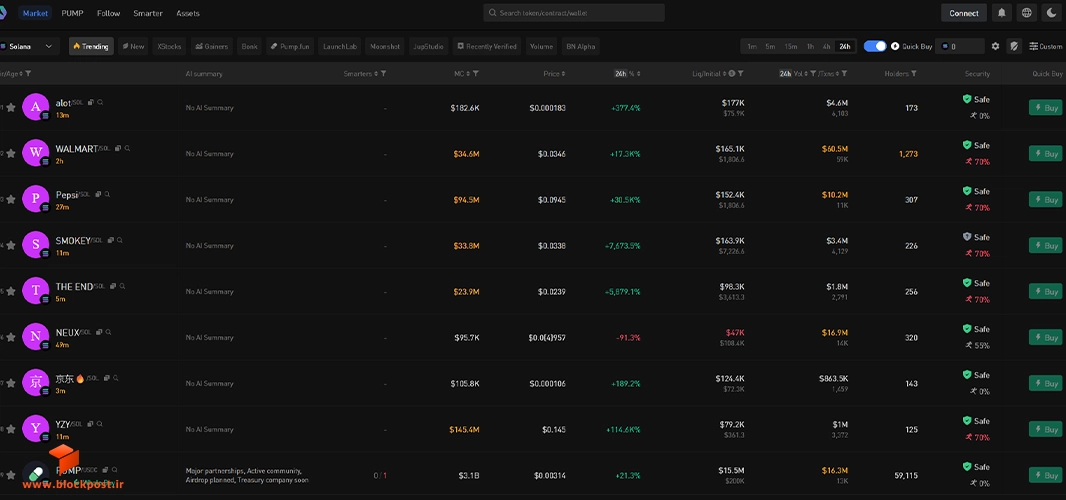Open settings gear icon
Screen dimensions: 1066x500
(x=995, y=46)
